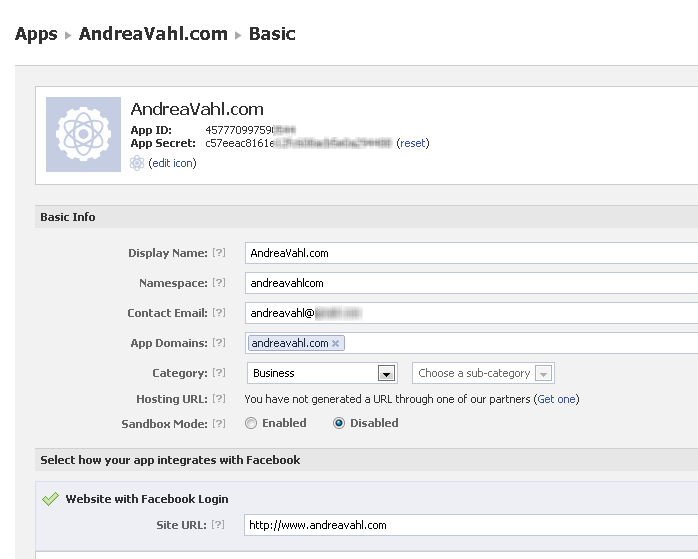
Task: Click the Get one hosting URL link
Action: (x=557, y=399)
